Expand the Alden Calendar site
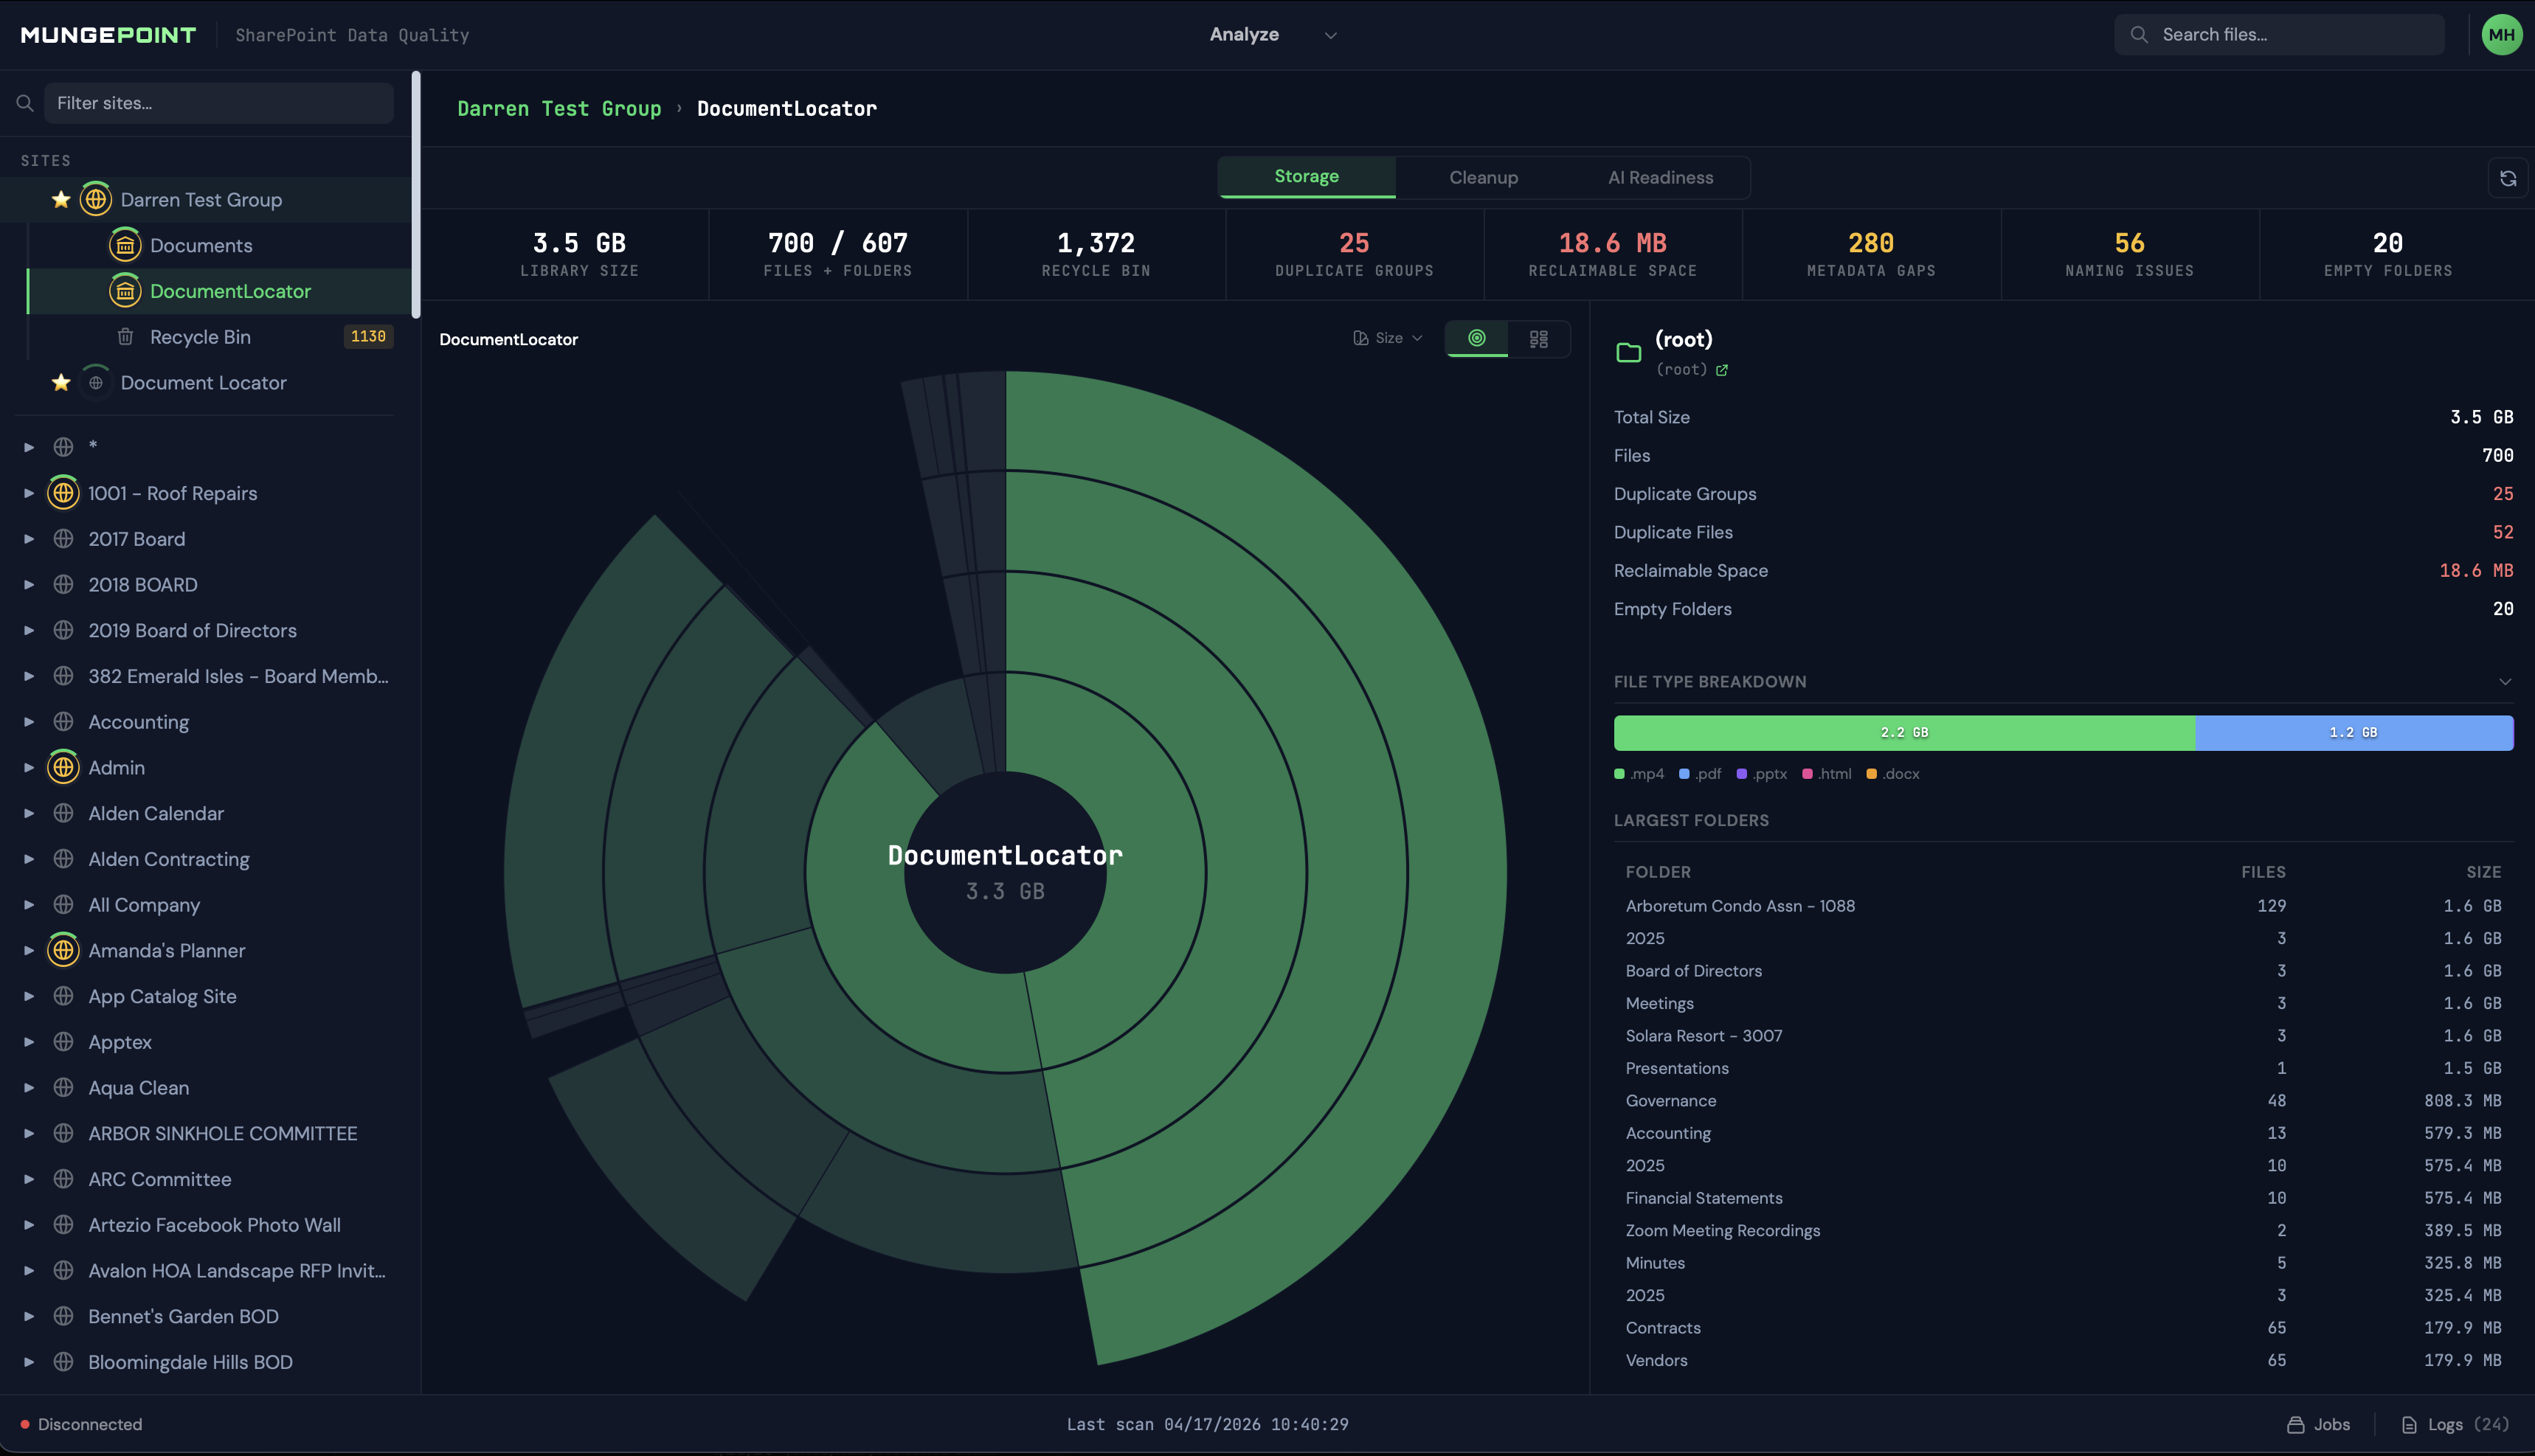 pyautogui.click(x=29, y=813)
